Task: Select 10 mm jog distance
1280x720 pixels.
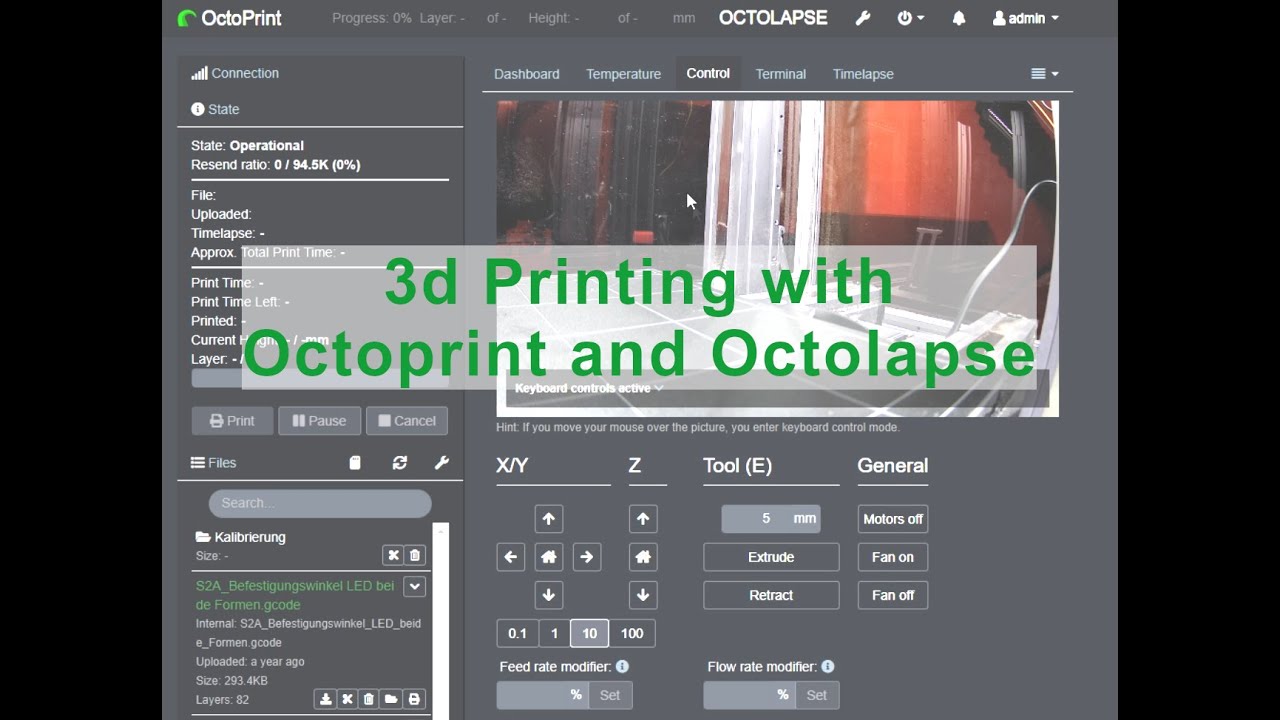Action: pos(590,633)
